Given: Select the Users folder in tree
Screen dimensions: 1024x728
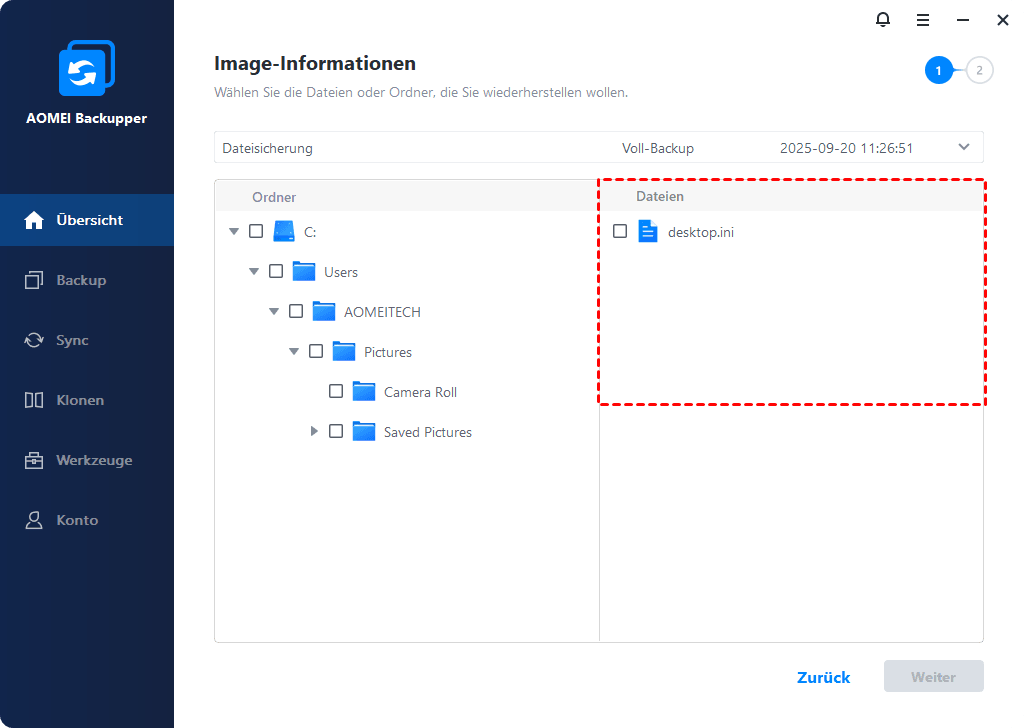Looking at the screenshot, I should (x=340, y=272).
